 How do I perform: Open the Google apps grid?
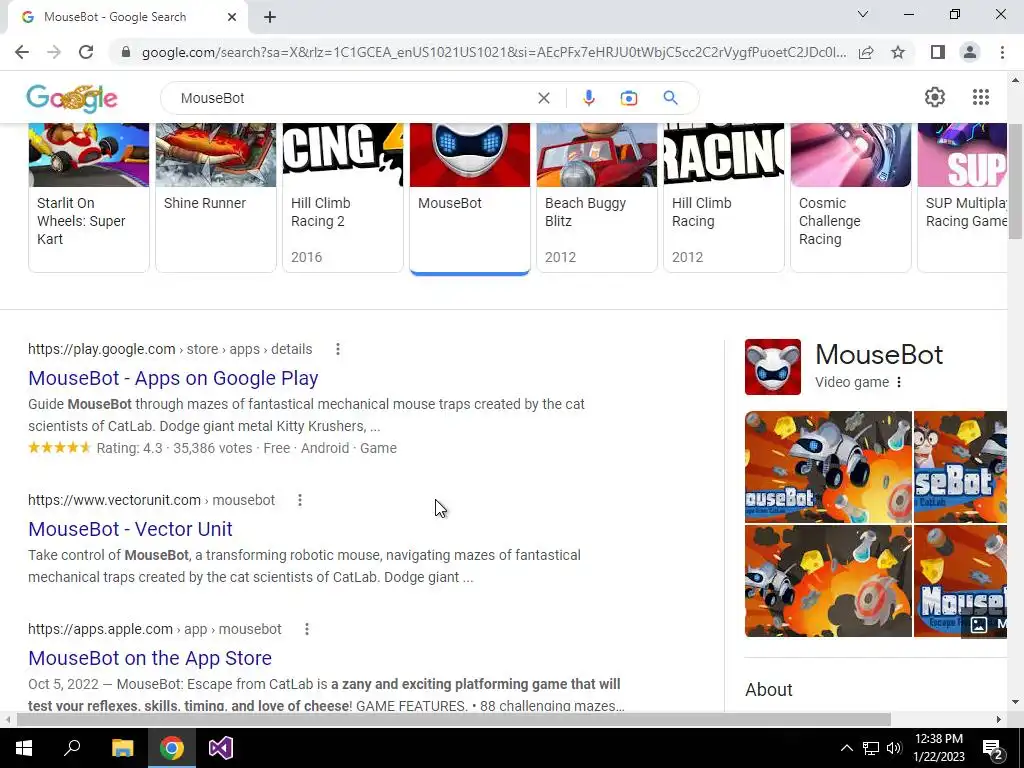(981, 97)
